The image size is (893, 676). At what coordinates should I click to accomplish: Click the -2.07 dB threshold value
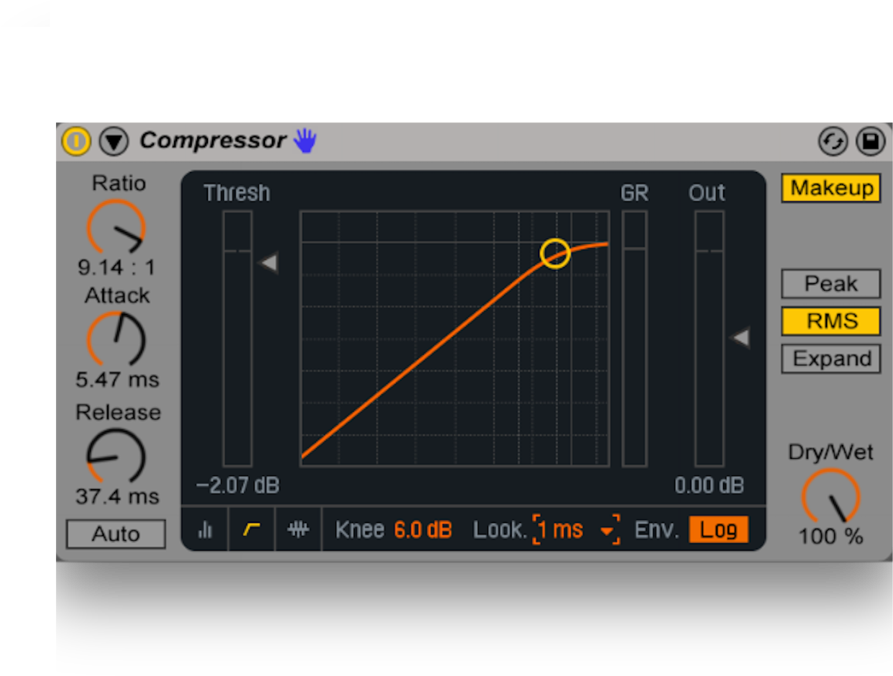click(x=238, y=486)
